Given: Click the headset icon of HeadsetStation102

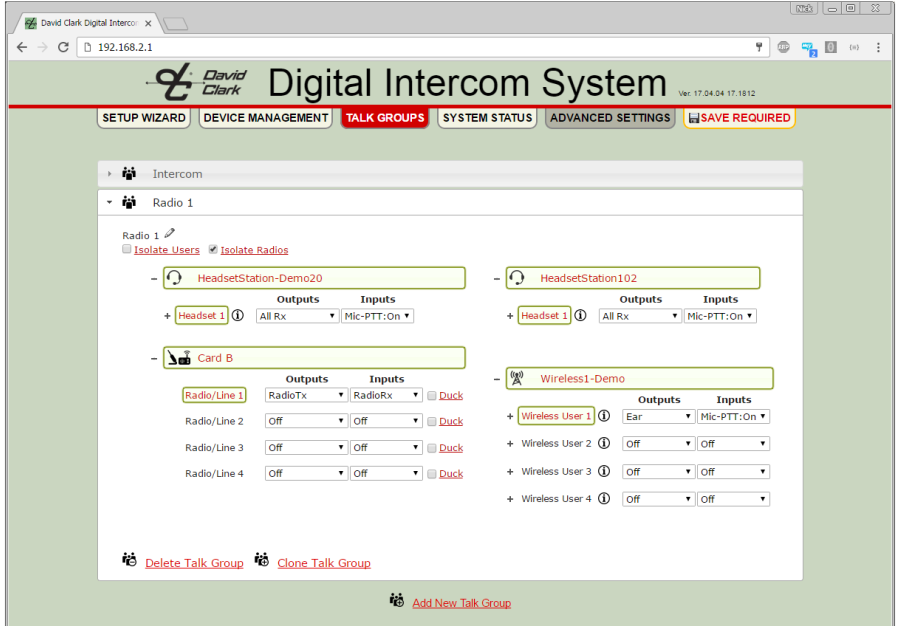Looking at the screenshot, I should (517, 278).
